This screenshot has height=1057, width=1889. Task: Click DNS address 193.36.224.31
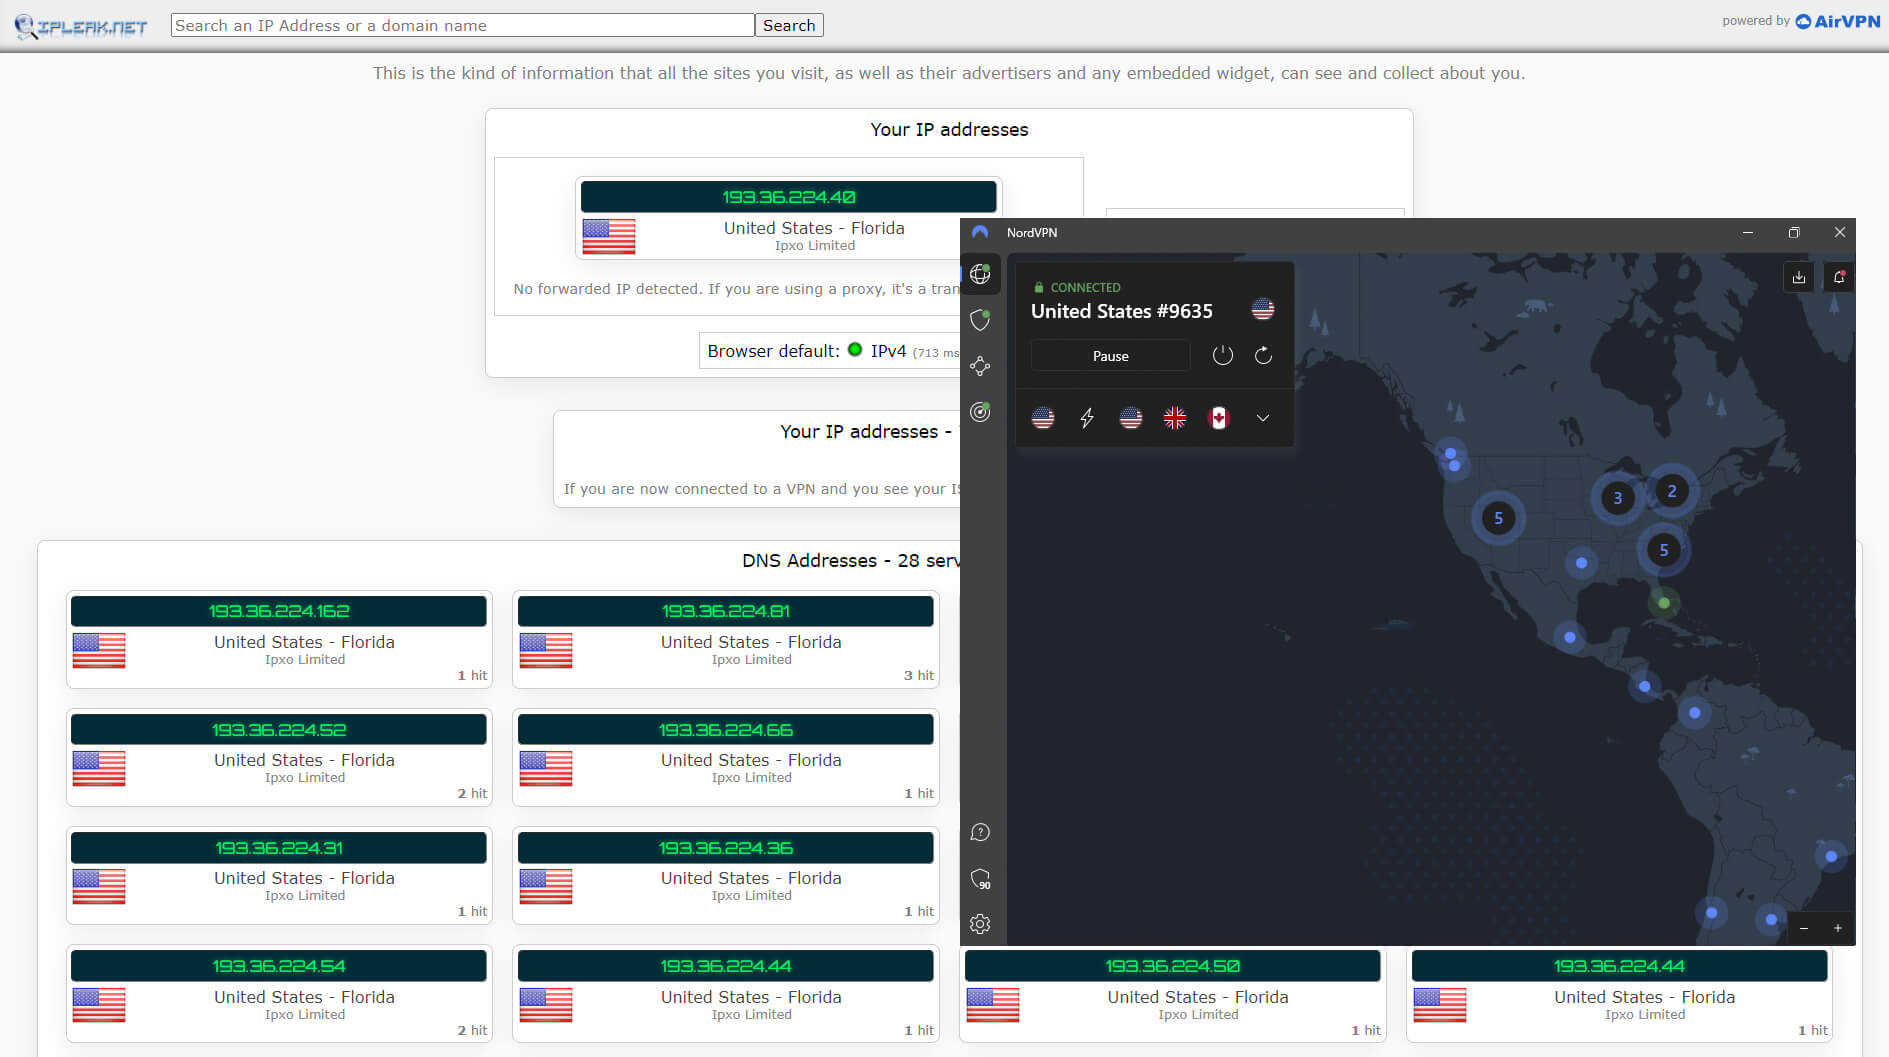(x=279, y=848)
